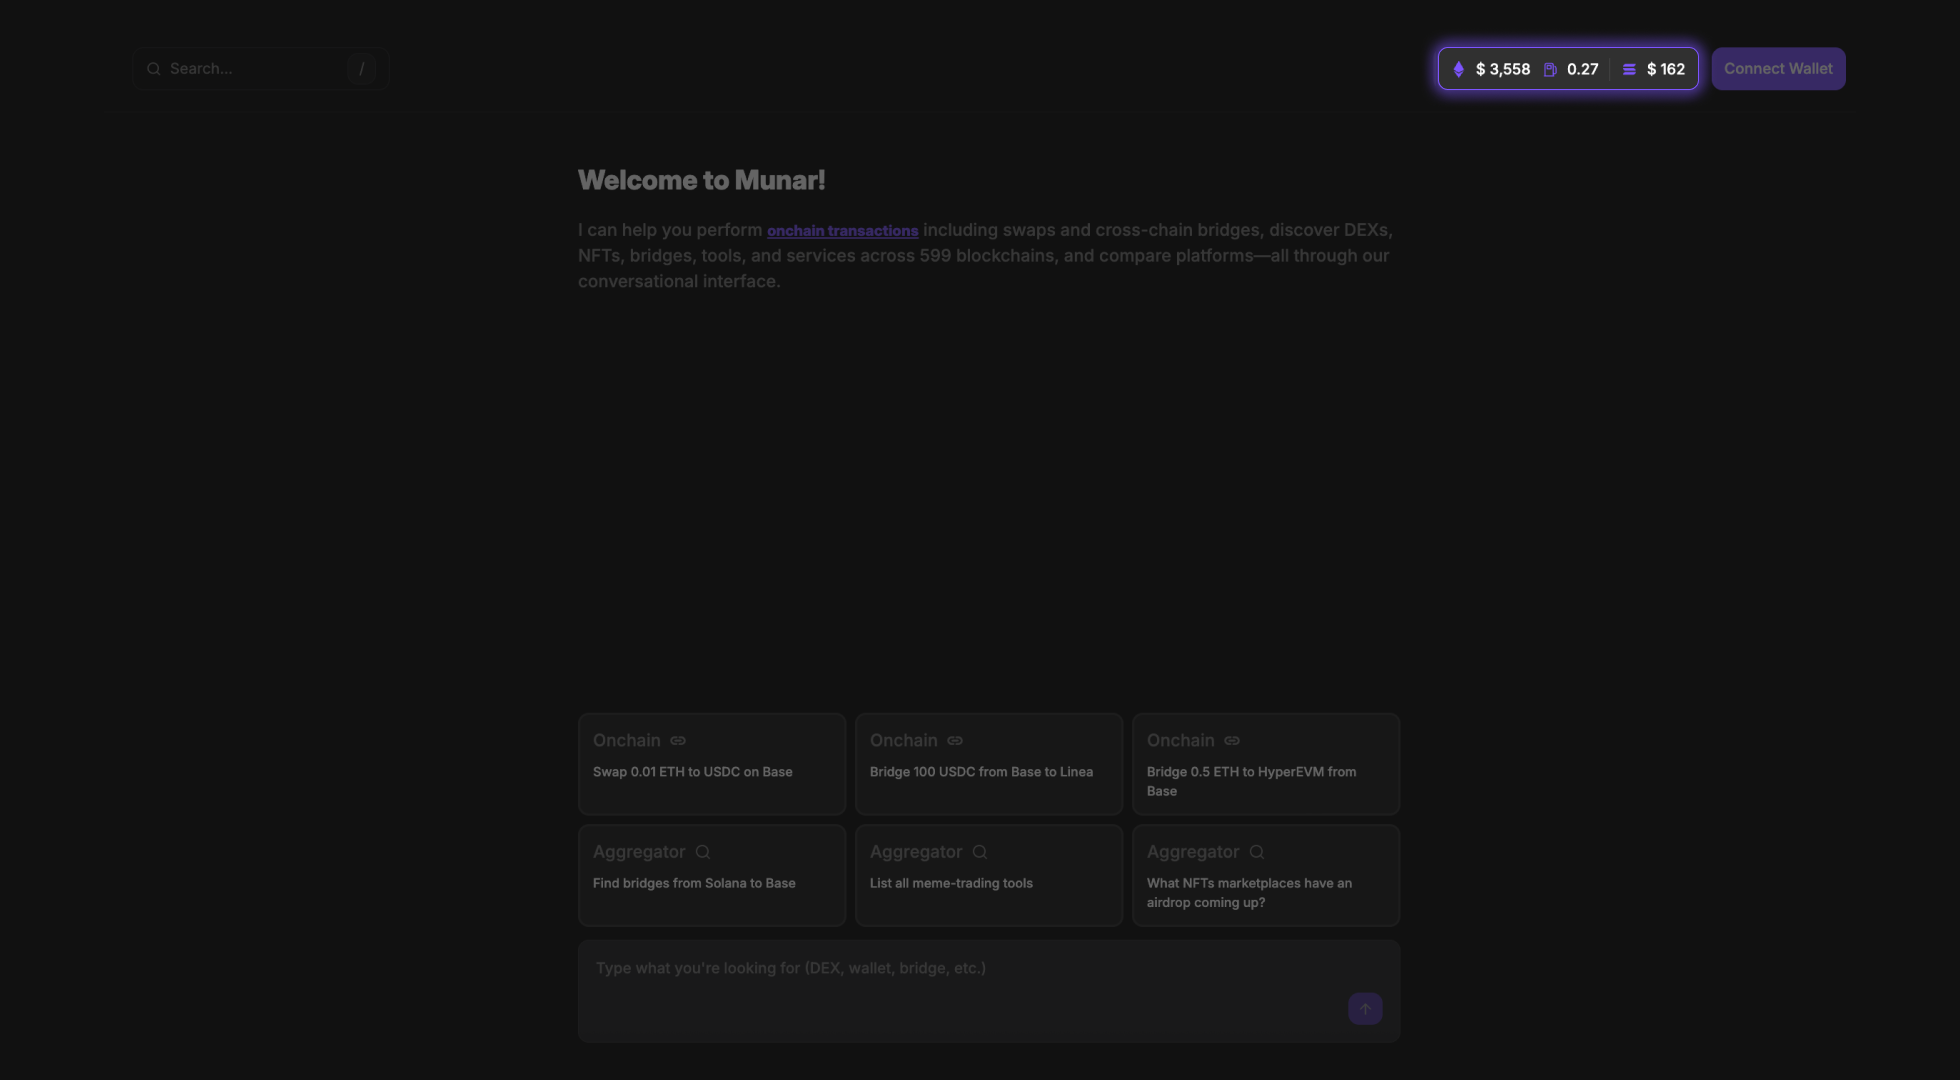Click magnifier icon on NFTs marketplaces card

1257,852
